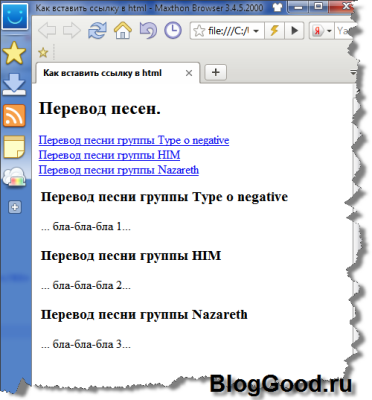372x400 pixels.
Task: Follow link 'Перевод песни группы HIM'
Action: click(109, 155)
